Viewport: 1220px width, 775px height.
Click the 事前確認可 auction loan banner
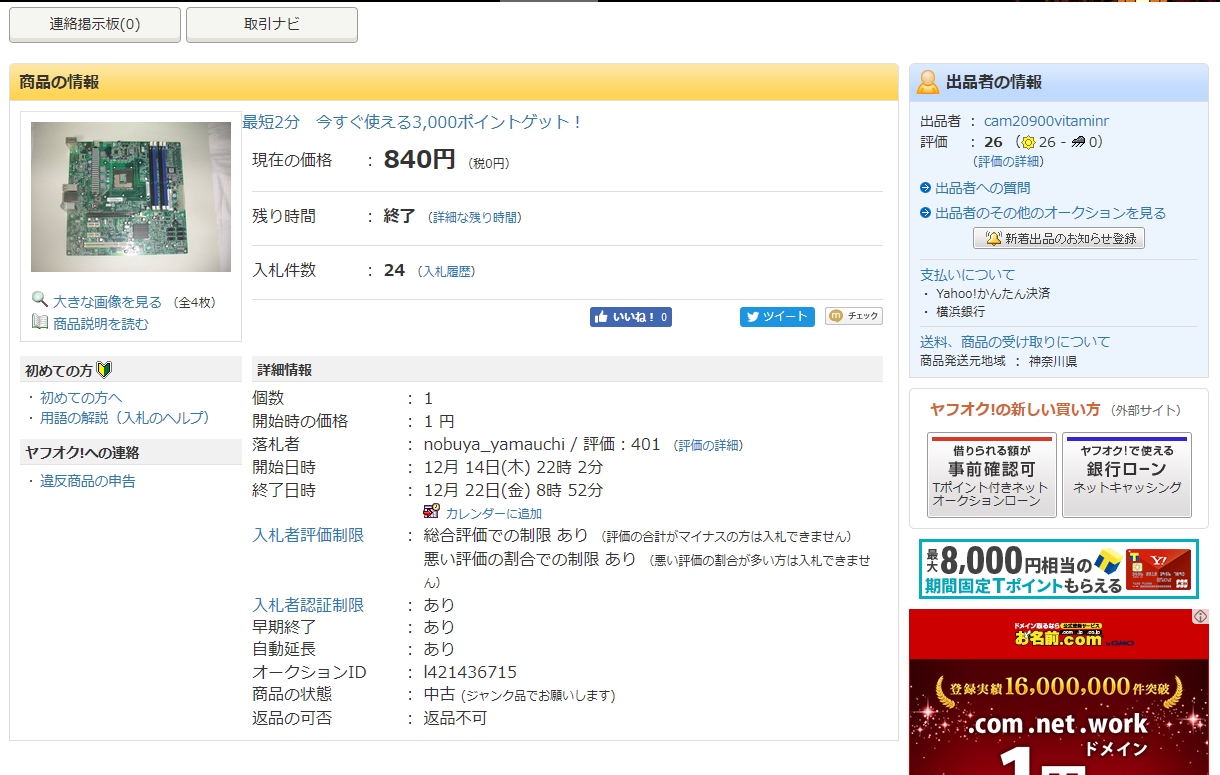click(992, 474)
